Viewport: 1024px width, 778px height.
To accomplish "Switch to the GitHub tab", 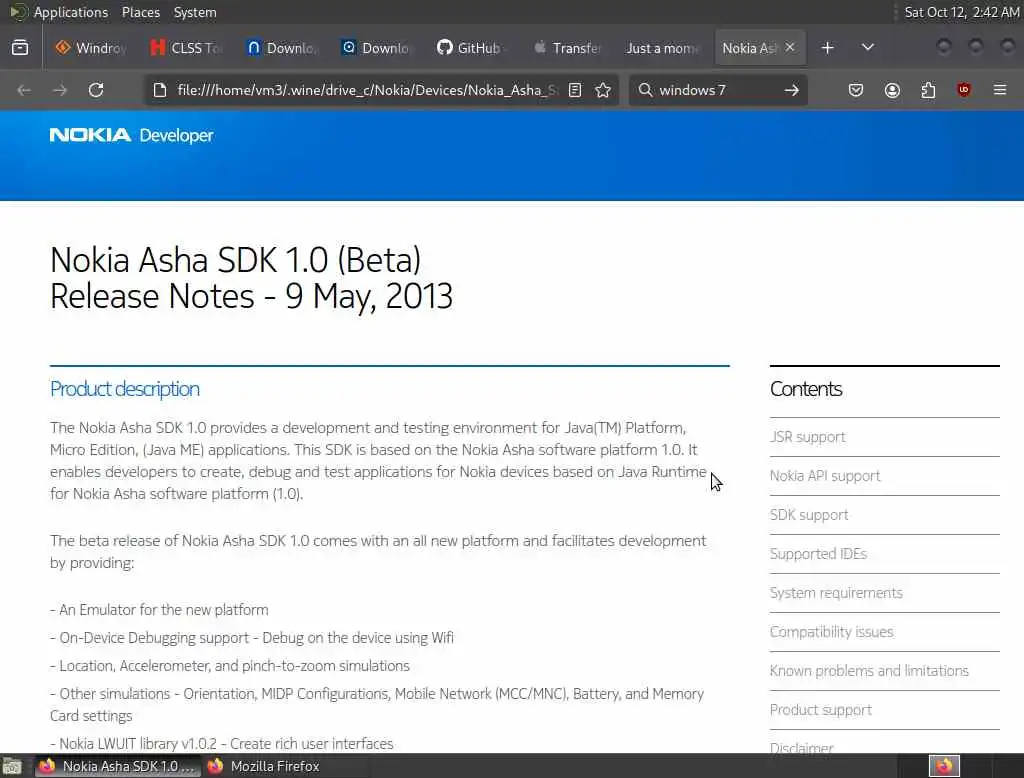I will pyautogui.click(x=472, y=48).
